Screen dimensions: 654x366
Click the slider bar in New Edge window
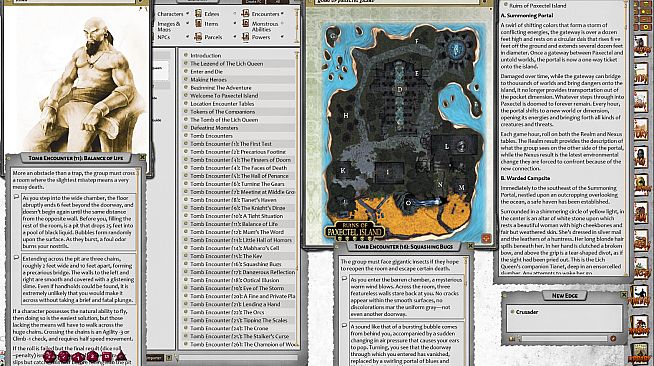[x=563, y=339]
